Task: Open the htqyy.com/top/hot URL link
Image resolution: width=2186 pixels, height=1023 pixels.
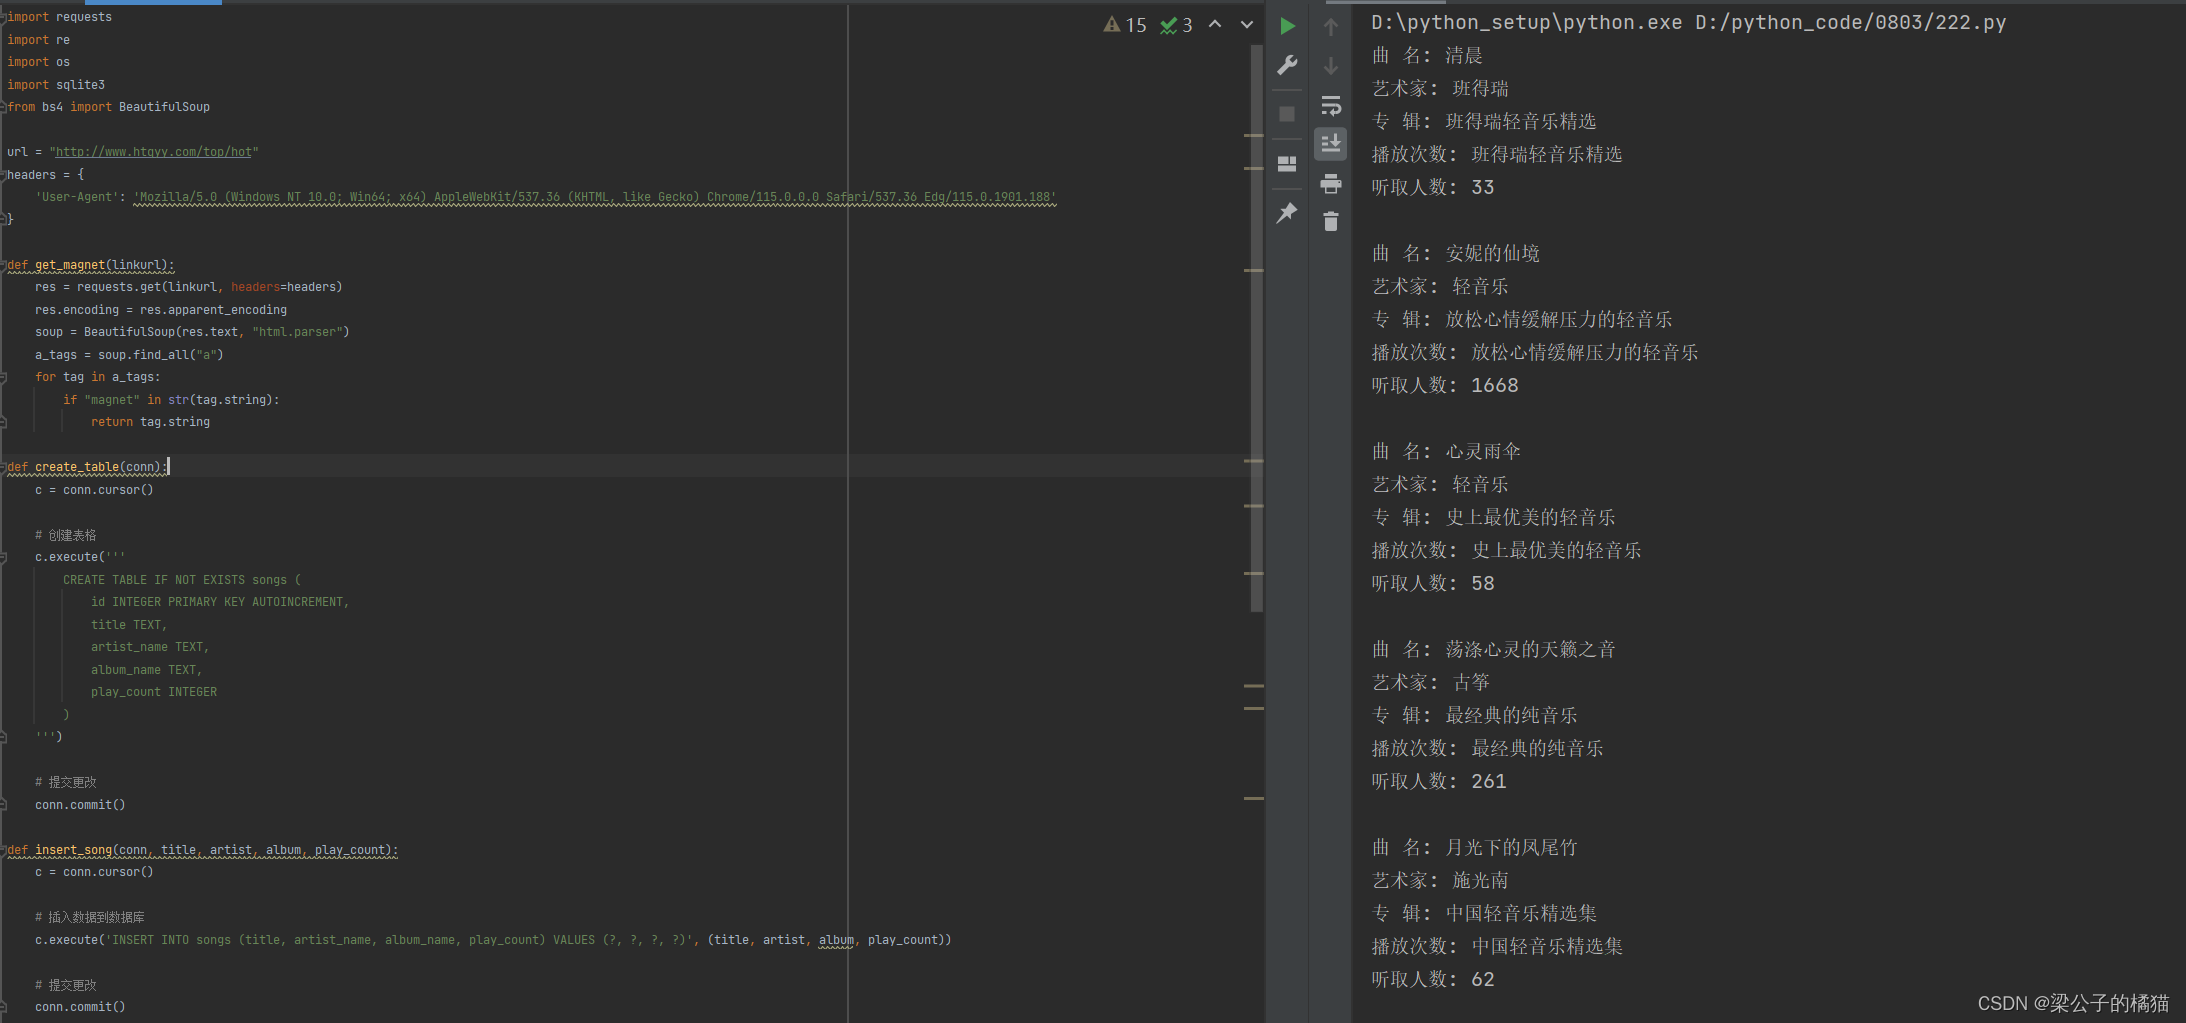Action: (154, 152)
